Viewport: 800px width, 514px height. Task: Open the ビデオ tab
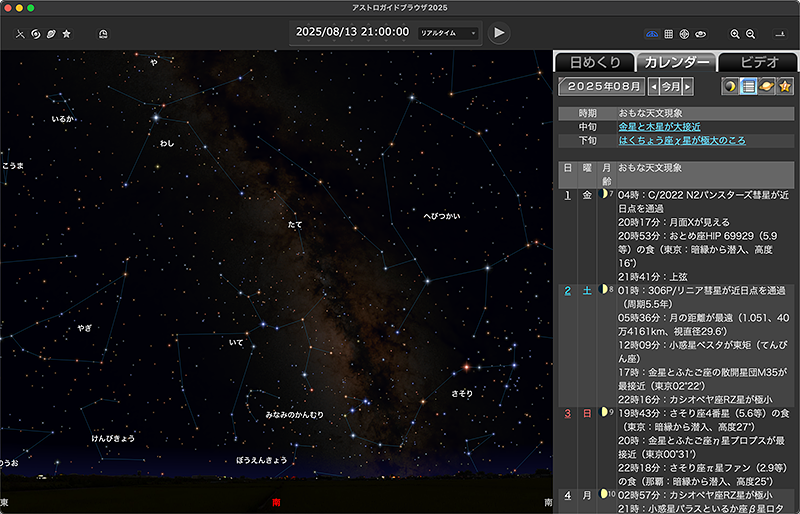click(758, 62)
